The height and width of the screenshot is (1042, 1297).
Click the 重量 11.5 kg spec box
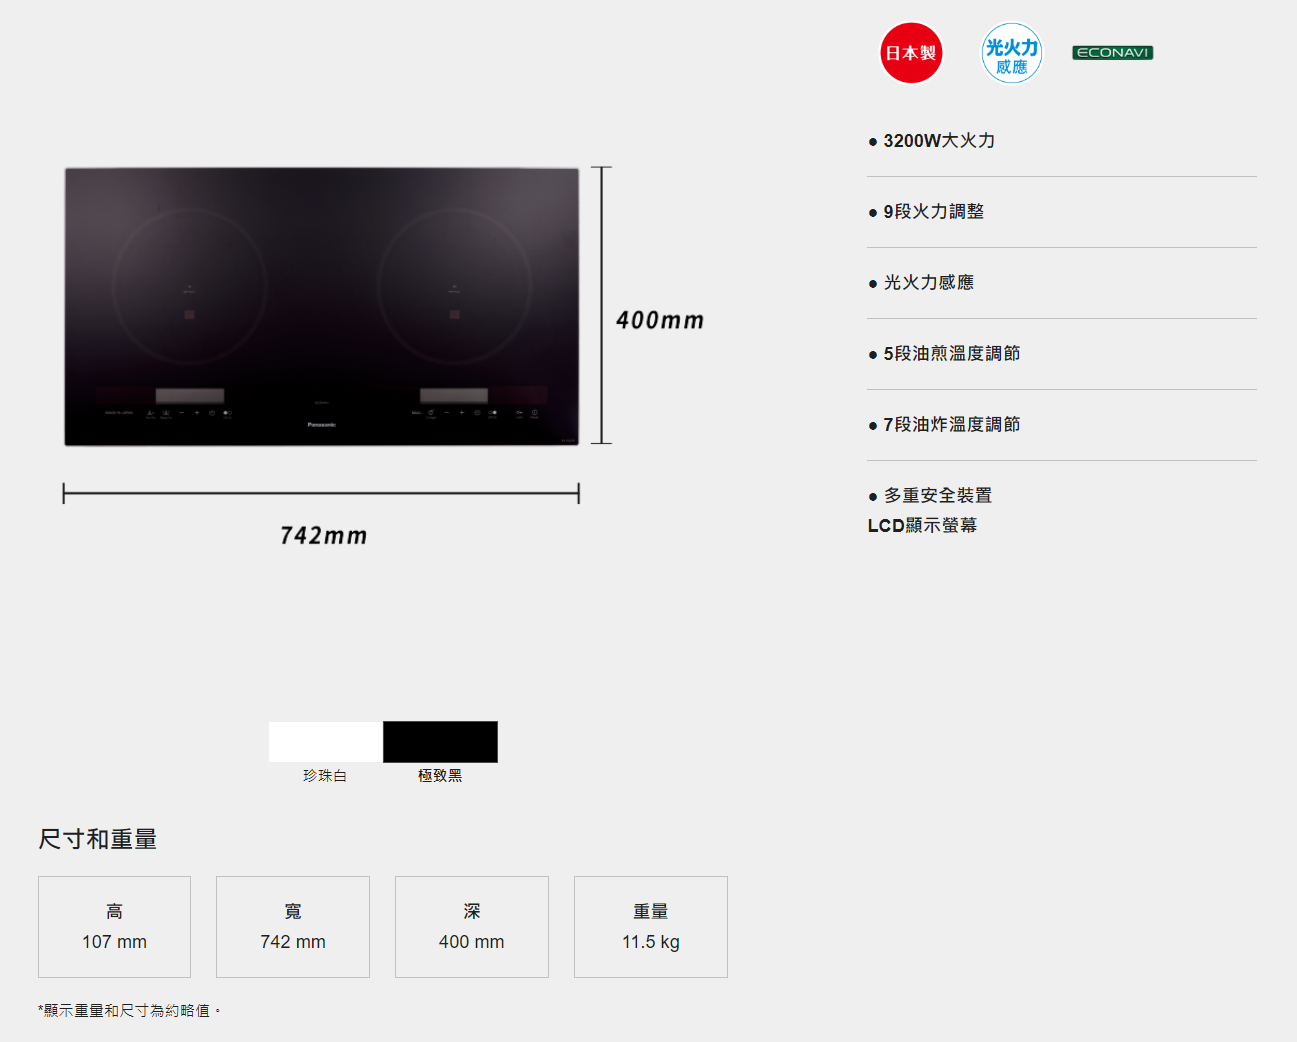(x=651, y=927)
